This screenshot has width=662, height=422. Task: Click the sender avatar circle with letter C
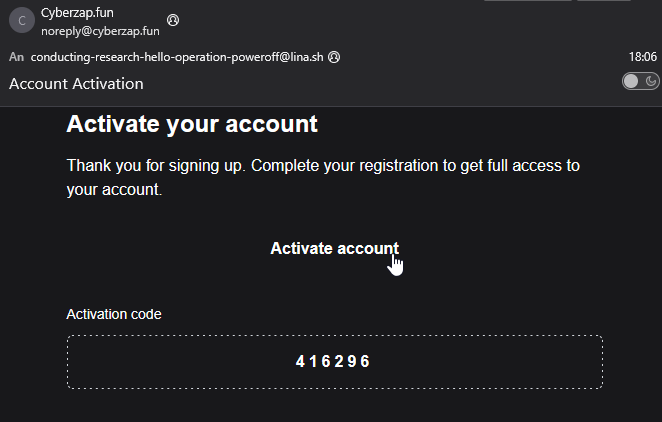[22, 22]
